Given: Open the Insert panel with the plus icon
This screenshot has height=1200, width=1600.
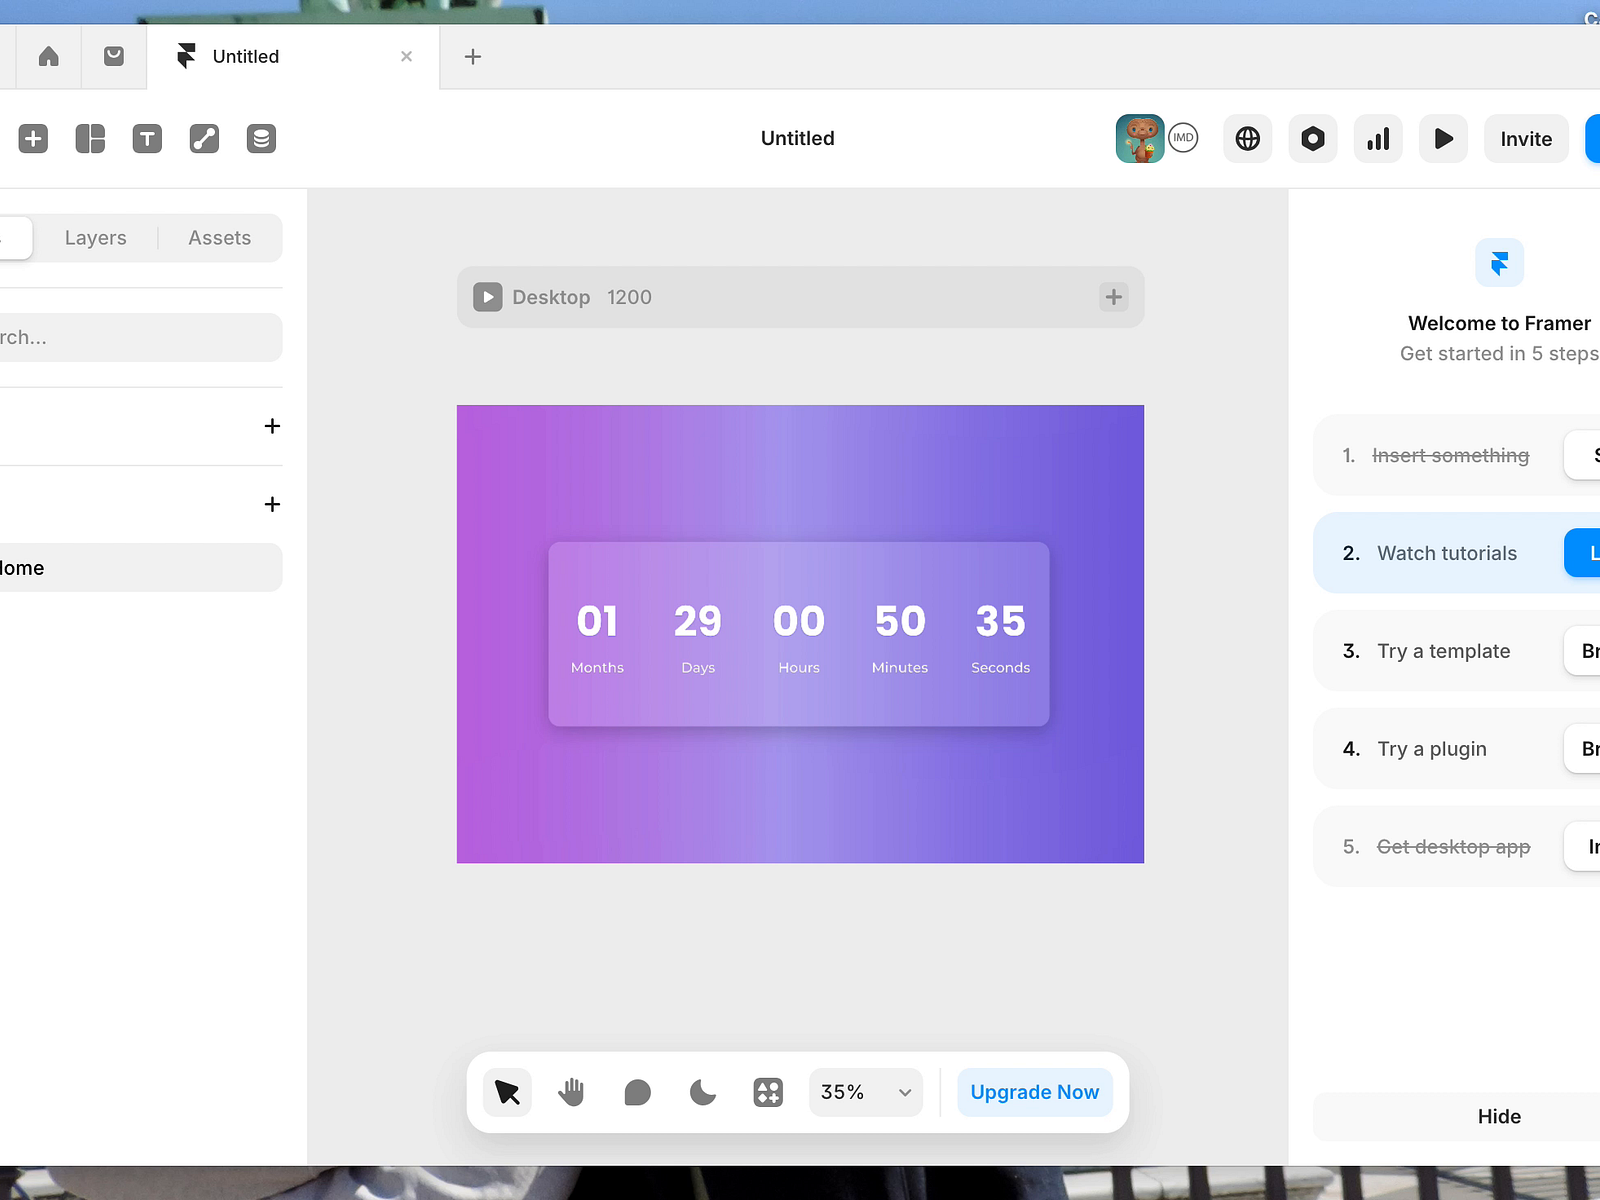Looking at the screenshot, I should coord(33,138).
